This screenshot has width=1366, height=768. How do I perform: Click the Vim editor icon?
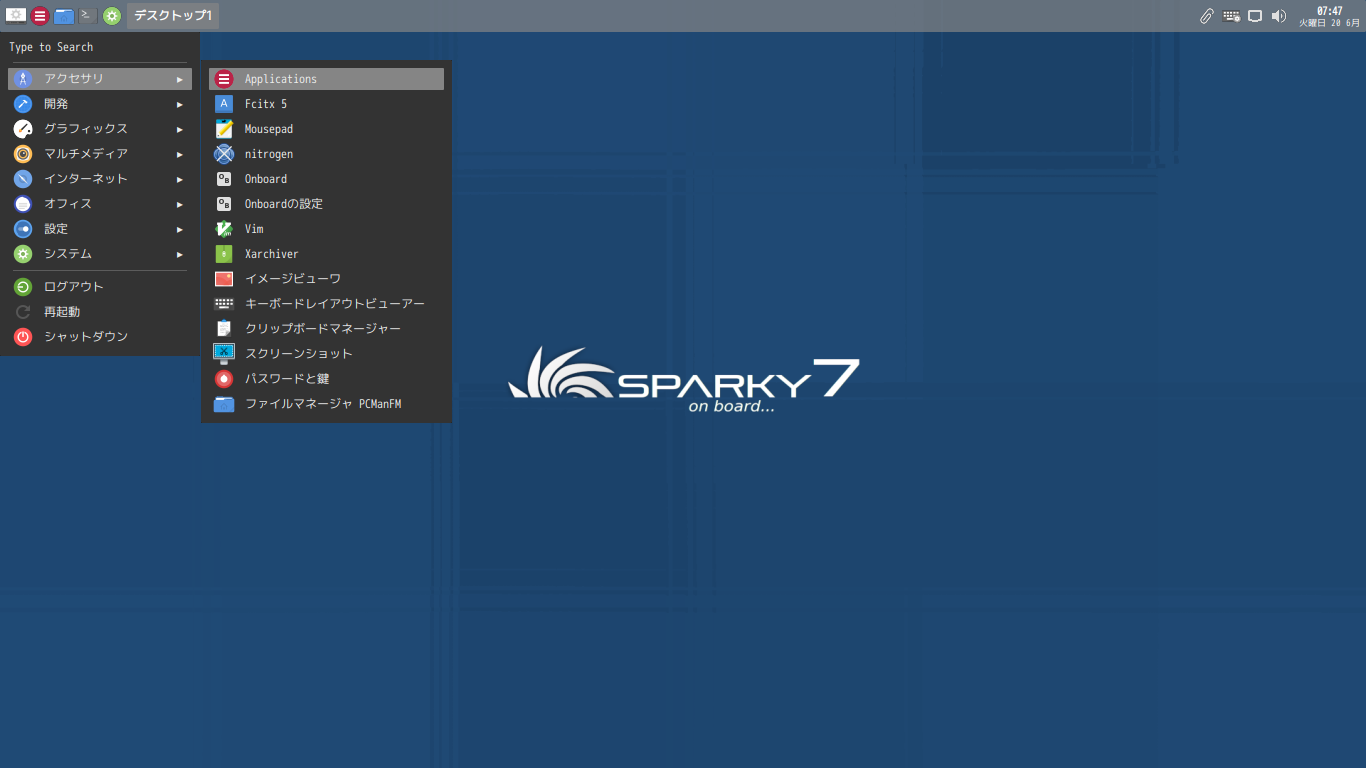pos(224,229)
